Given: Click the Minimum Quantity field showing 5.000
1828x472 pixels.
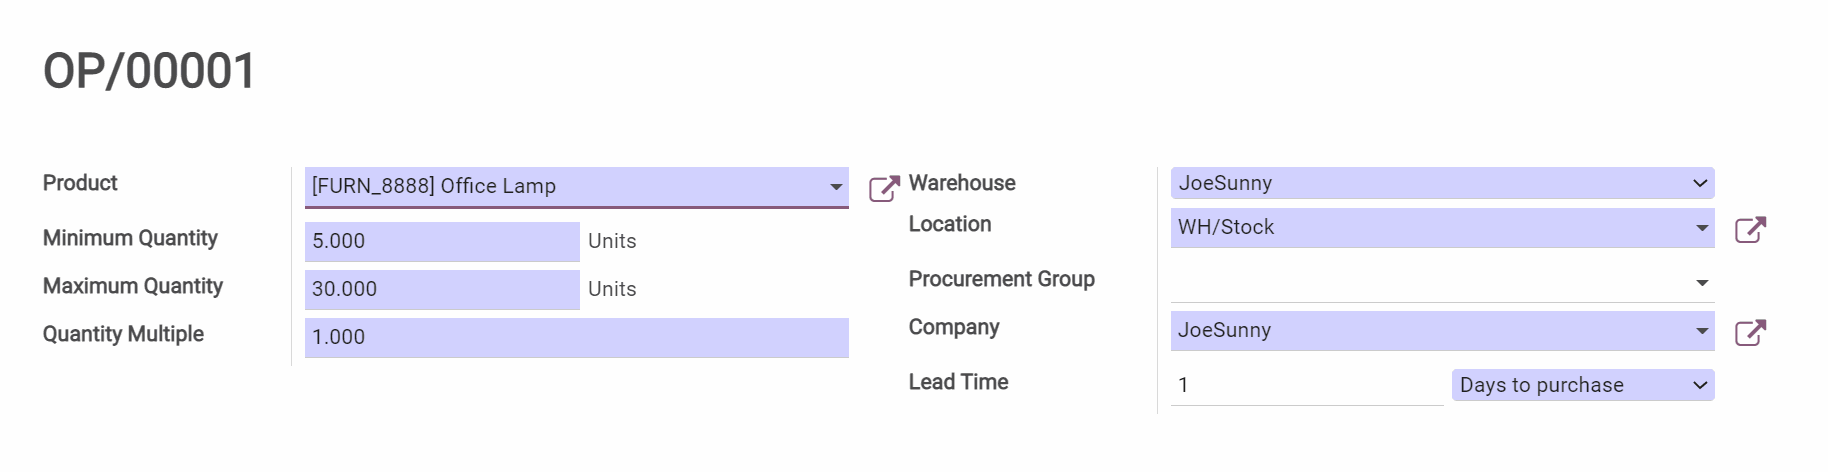Looking at the screenshot, I should pos(441,241).
